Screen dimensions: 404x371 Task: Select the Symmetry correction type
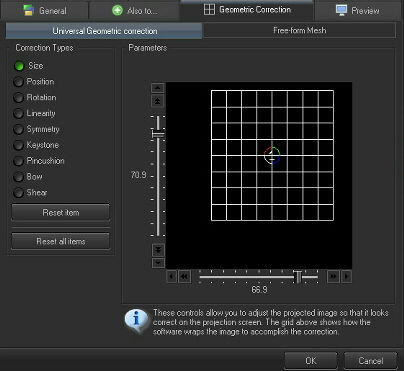click(x=36, y=129)
